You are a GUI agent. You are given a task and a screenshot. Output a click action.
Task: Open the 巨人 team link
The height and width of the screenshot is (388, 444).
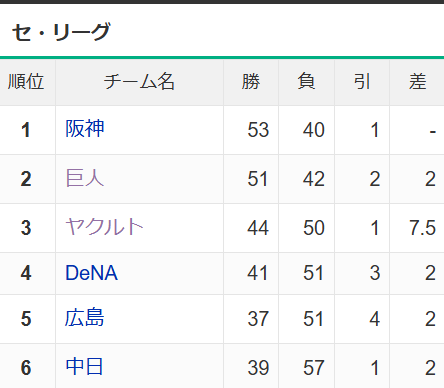click(85, 178)
